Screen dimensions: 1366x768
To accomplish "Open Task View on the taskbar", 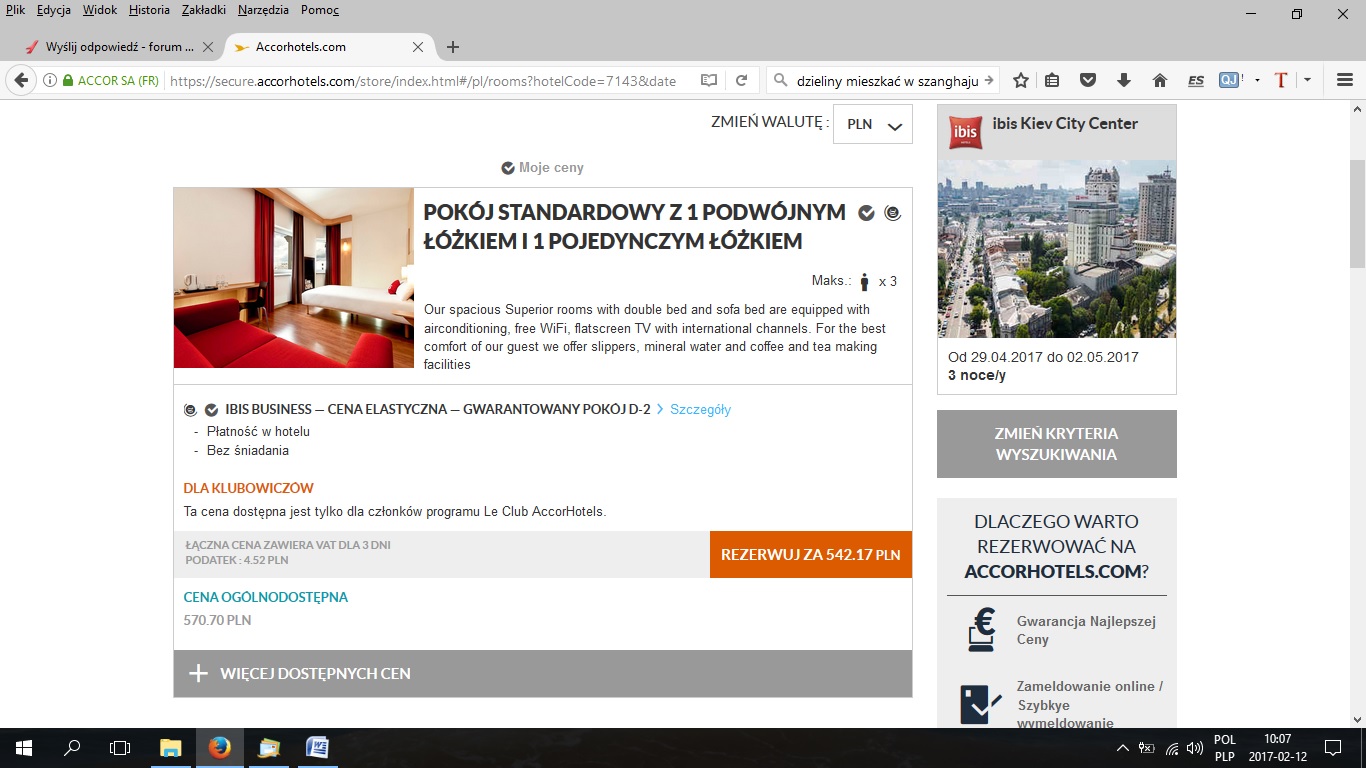I will tap(120, 748).
